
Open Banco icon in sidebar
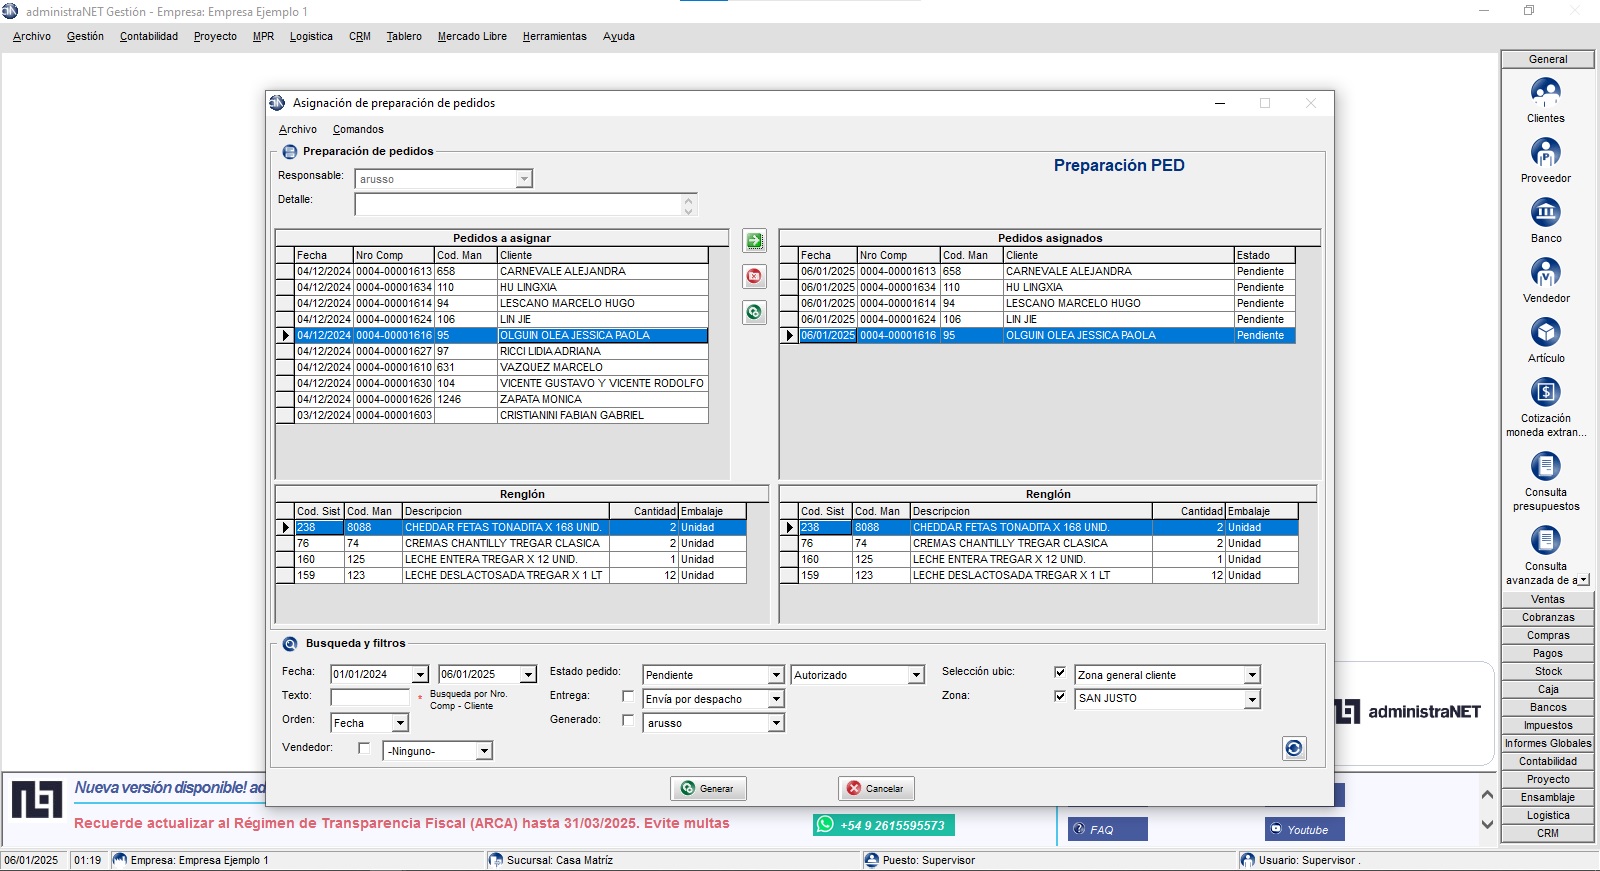click(1545, 213)
